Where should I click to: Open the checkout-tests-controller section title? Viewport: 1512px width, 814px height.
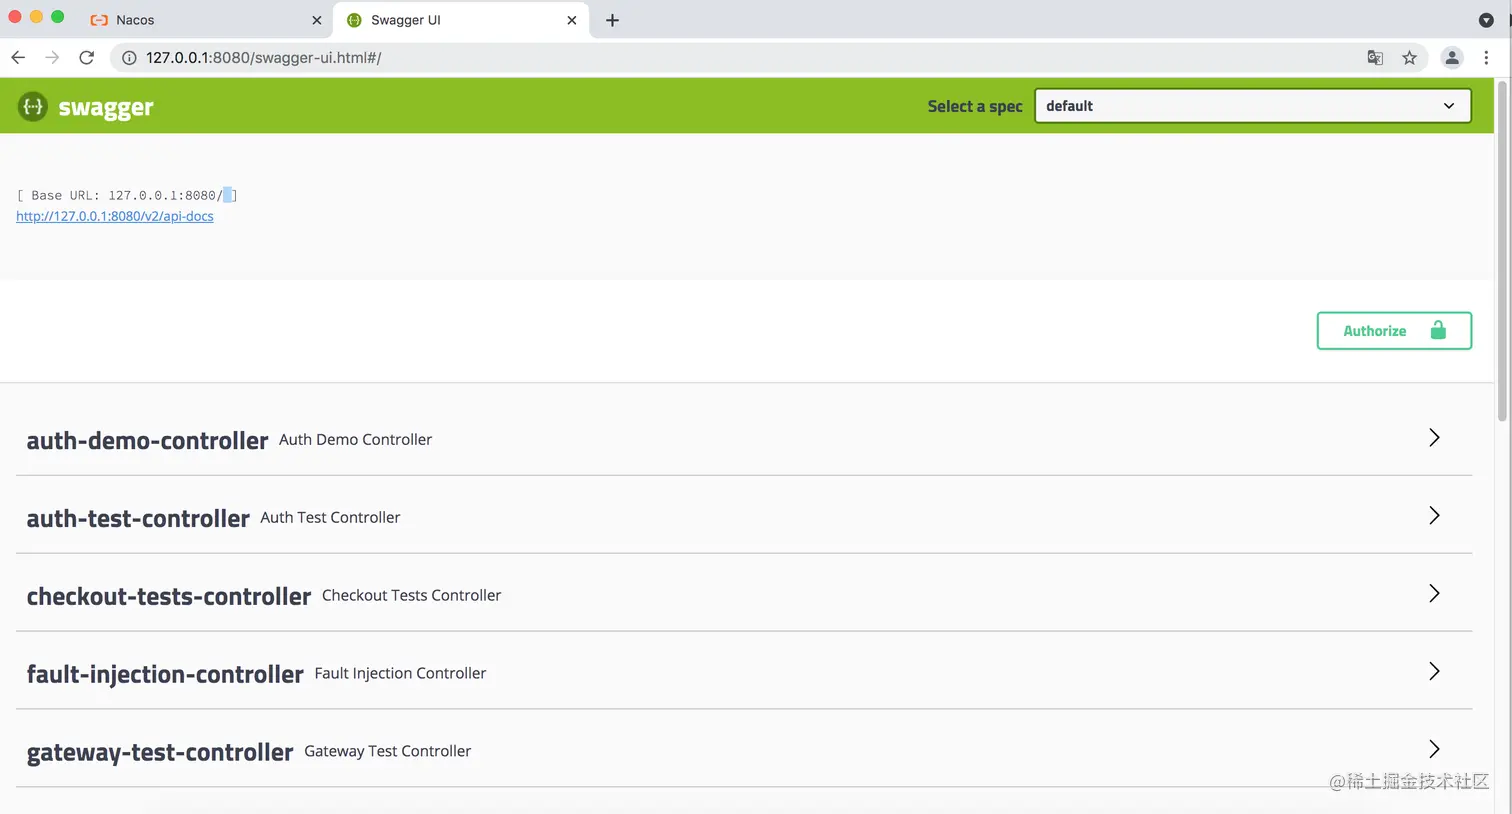pyautogui.click(x=169, y=596)
